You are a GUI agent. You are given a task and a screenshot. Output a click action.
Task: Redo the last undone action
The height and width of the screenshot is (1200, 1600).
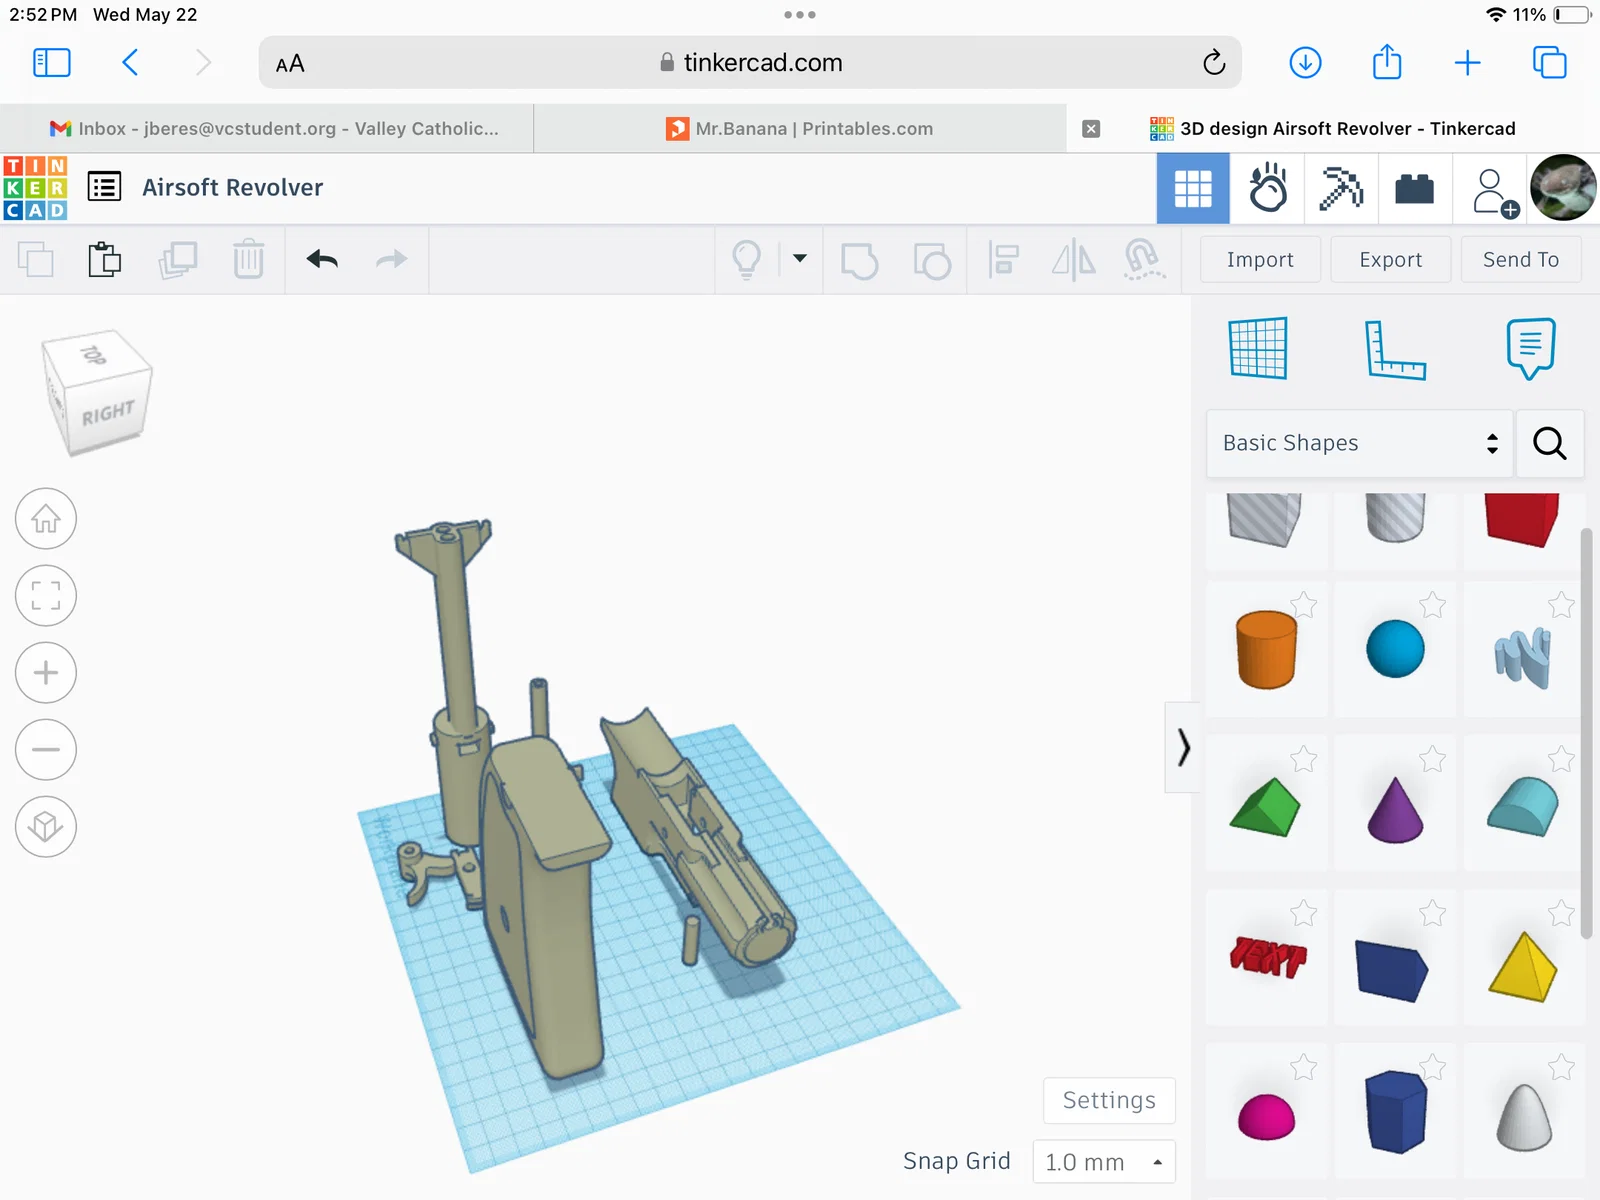point(391,260)
